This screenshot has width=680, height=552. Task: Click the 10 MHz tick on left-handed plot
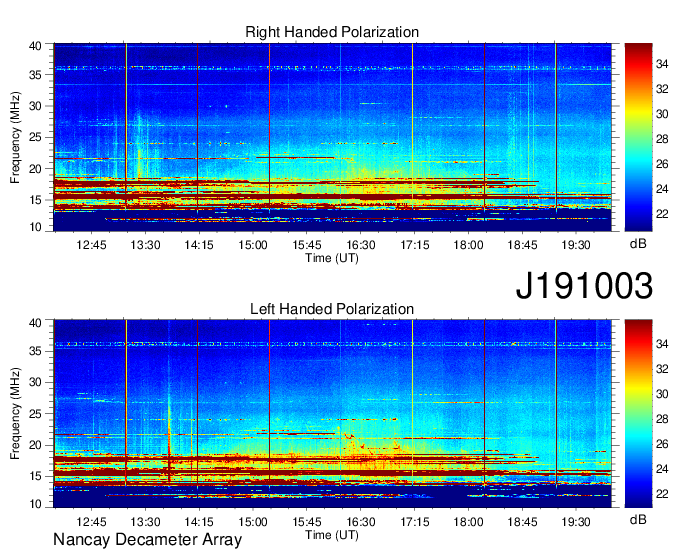[35, 504]
